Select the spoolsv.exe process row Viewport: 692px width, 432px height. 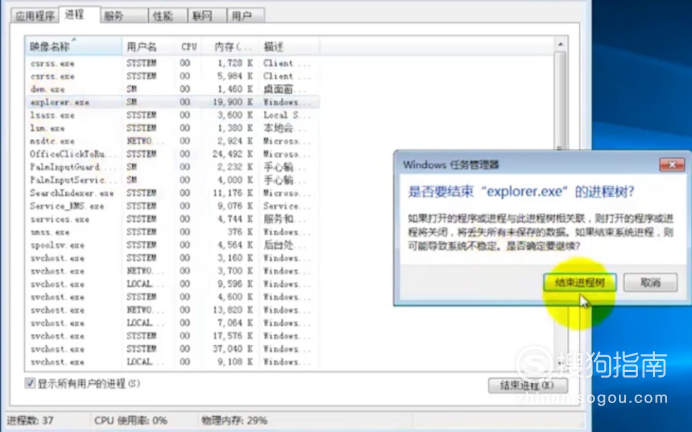coord(172,245)
